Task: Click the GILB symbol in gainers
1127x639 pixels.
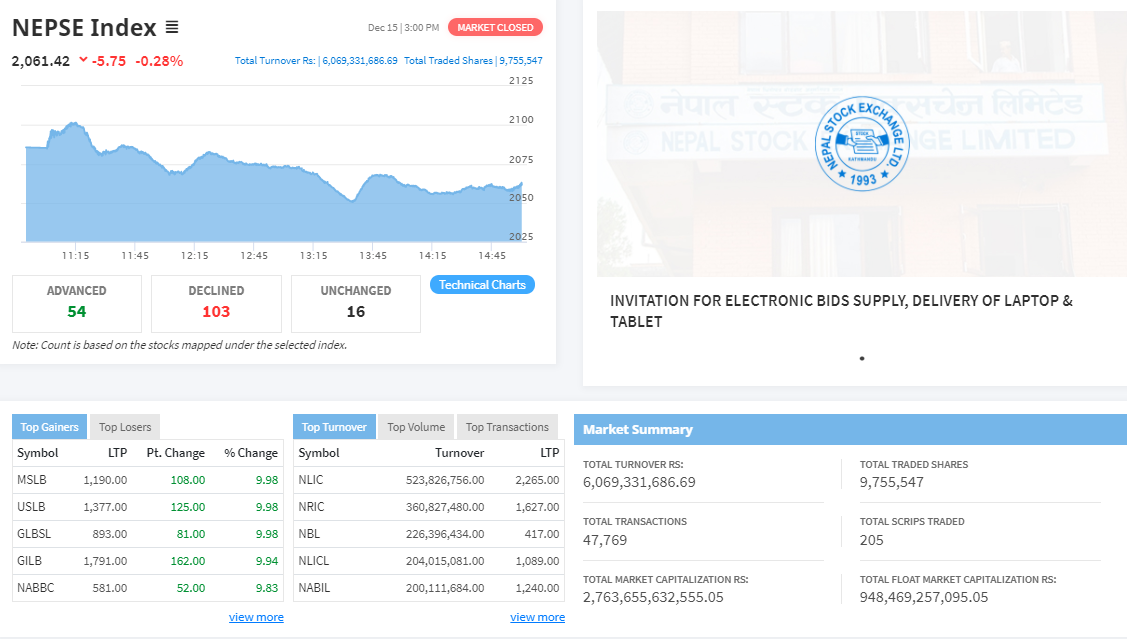Action: click(x=29, y=561)
